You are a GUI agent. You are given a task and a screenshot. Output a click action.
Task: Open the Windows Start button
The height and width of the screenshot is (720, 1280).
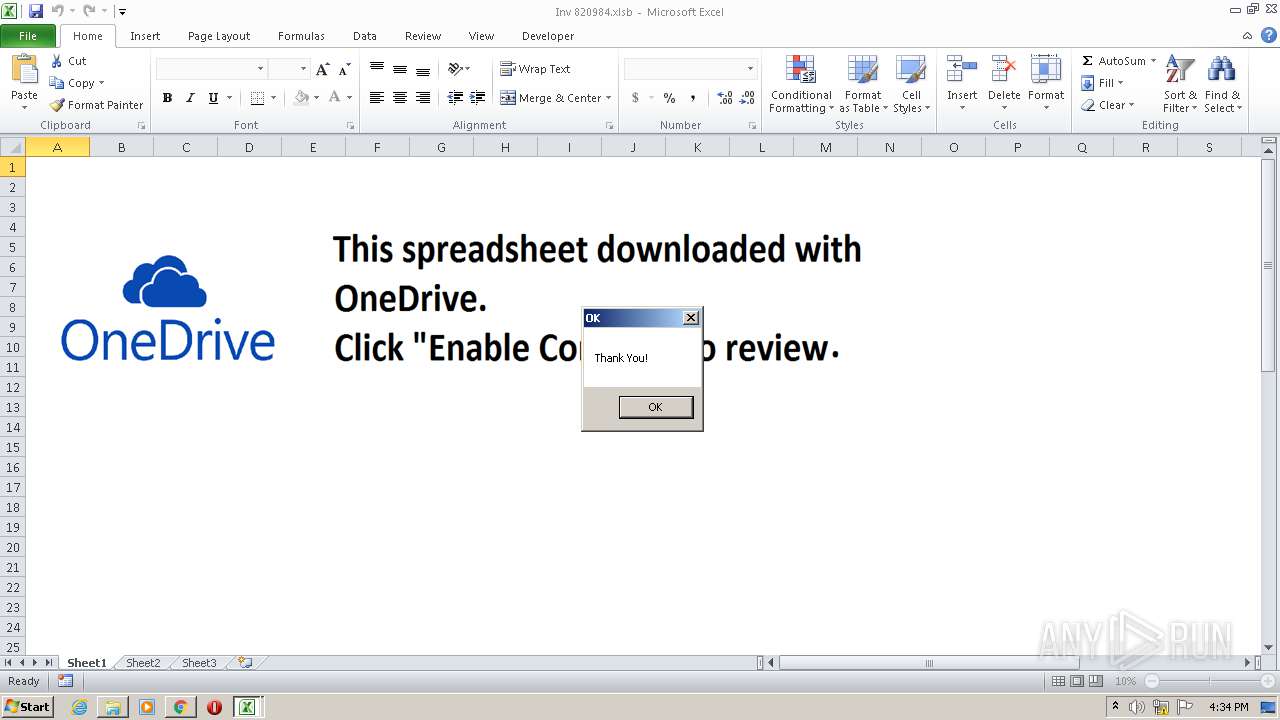pyautogui.click(x=27, y=707)
